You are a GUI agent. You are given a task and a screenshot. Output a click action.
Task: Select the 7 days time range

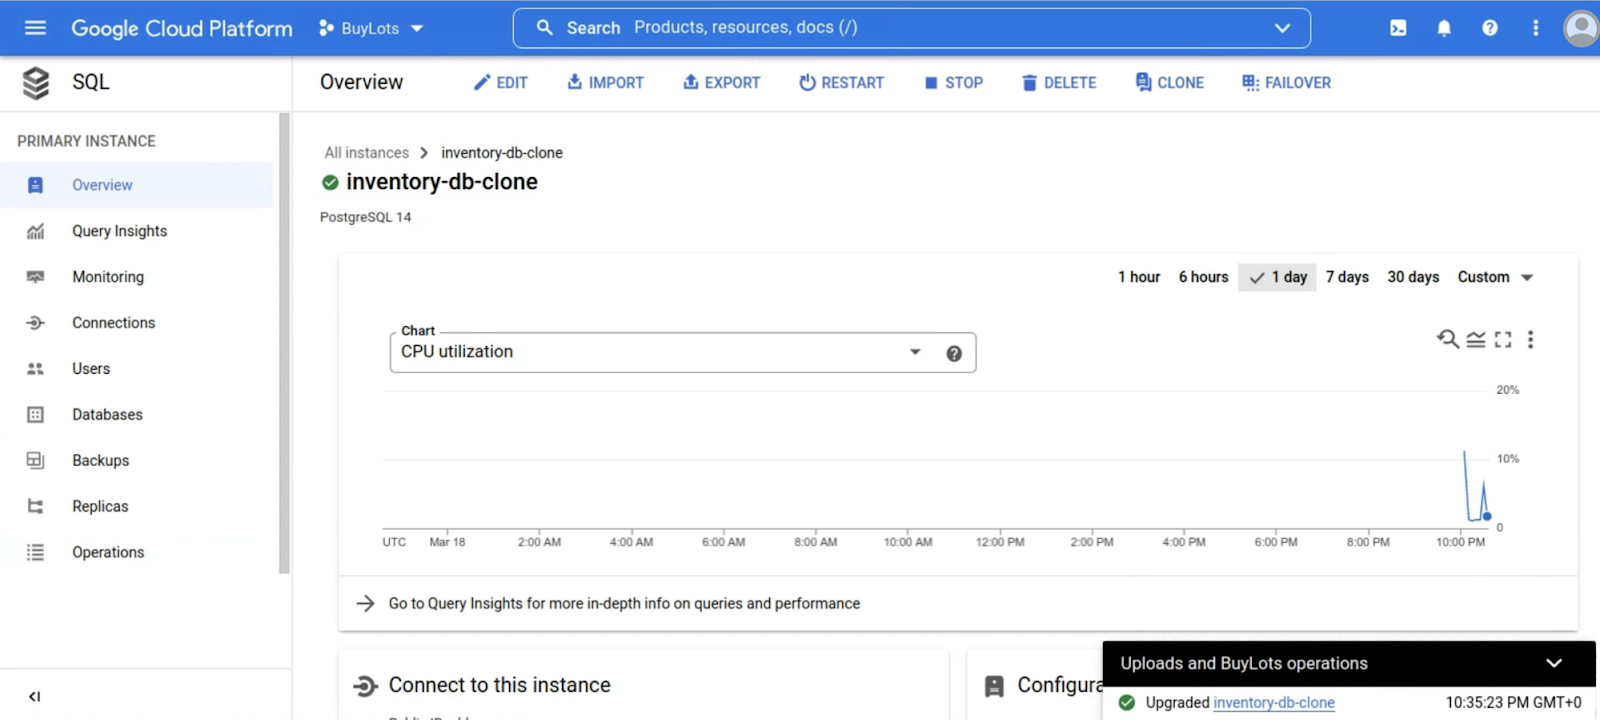(1347, 277)
